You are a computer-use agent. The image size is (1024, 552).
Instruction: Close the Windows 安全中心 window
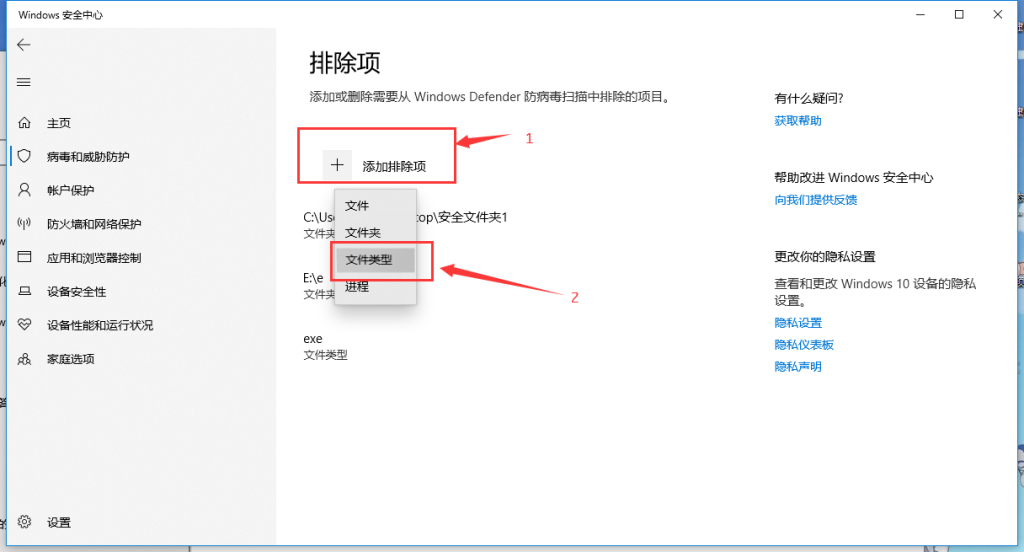pyautogui.click(x=997, y=14)
